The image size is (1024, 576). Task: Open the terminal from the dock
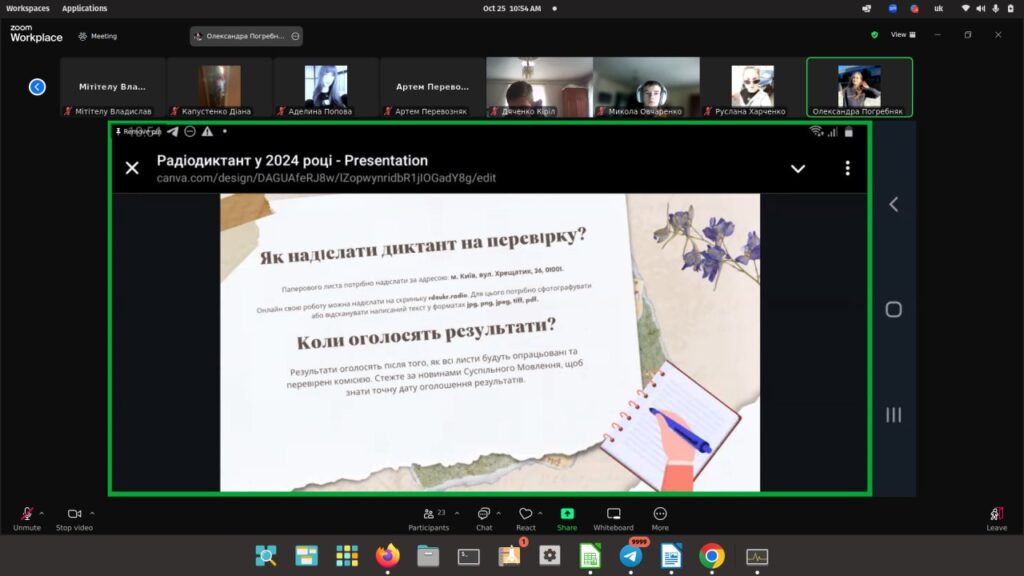point(468,556)
